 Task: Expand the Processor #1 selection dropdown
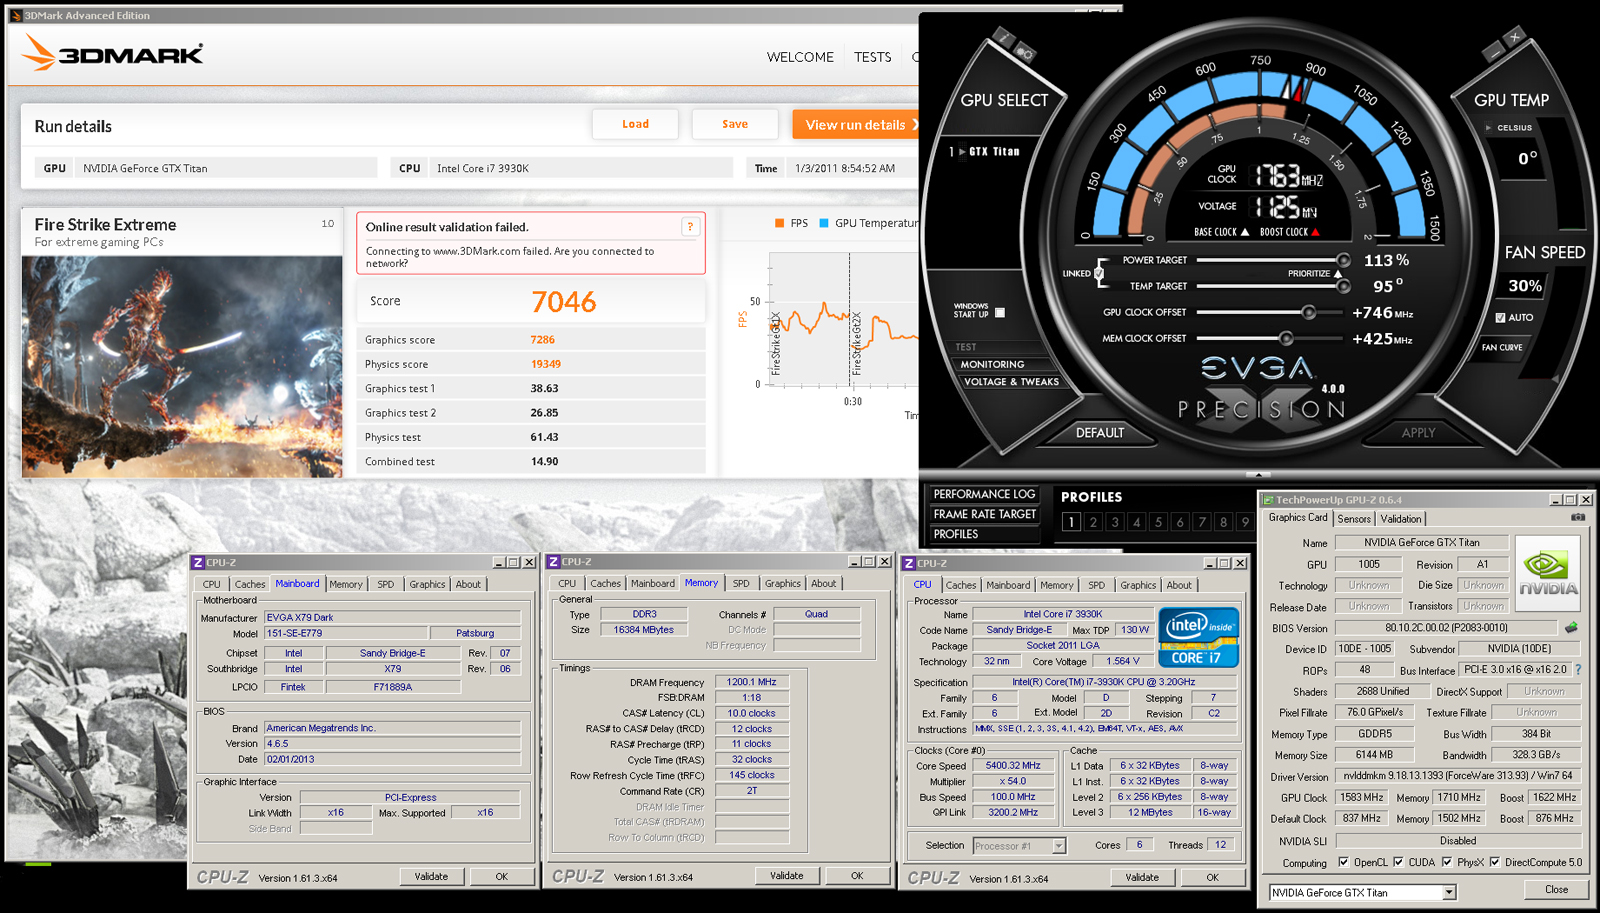[x=1058, y=846]
